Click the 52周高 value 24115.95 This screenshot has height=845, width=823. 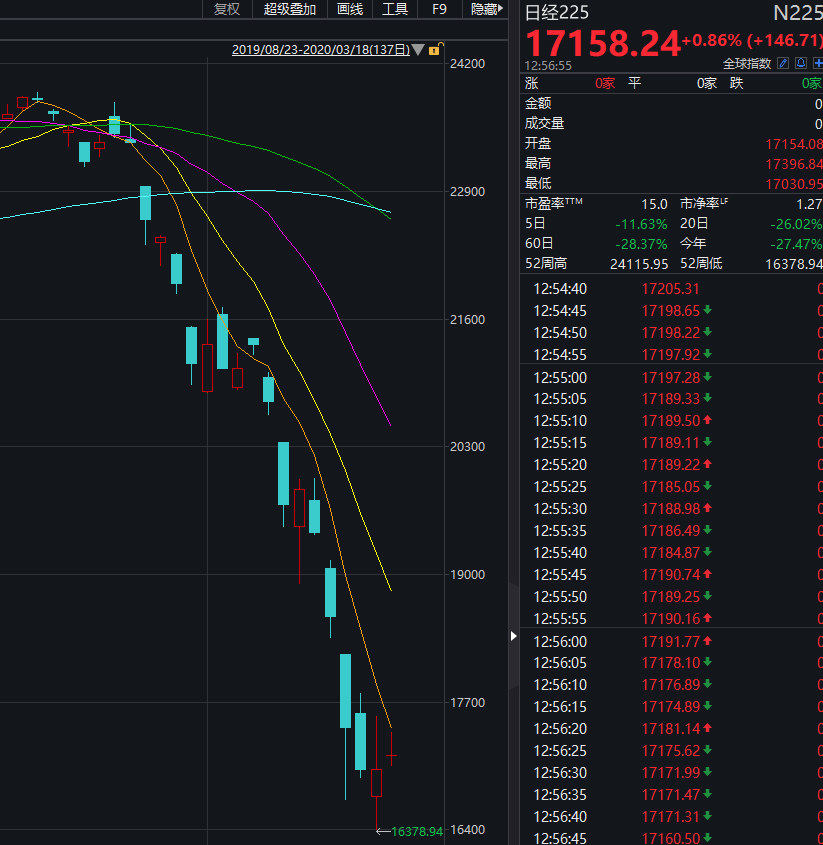tap(639, 264)
